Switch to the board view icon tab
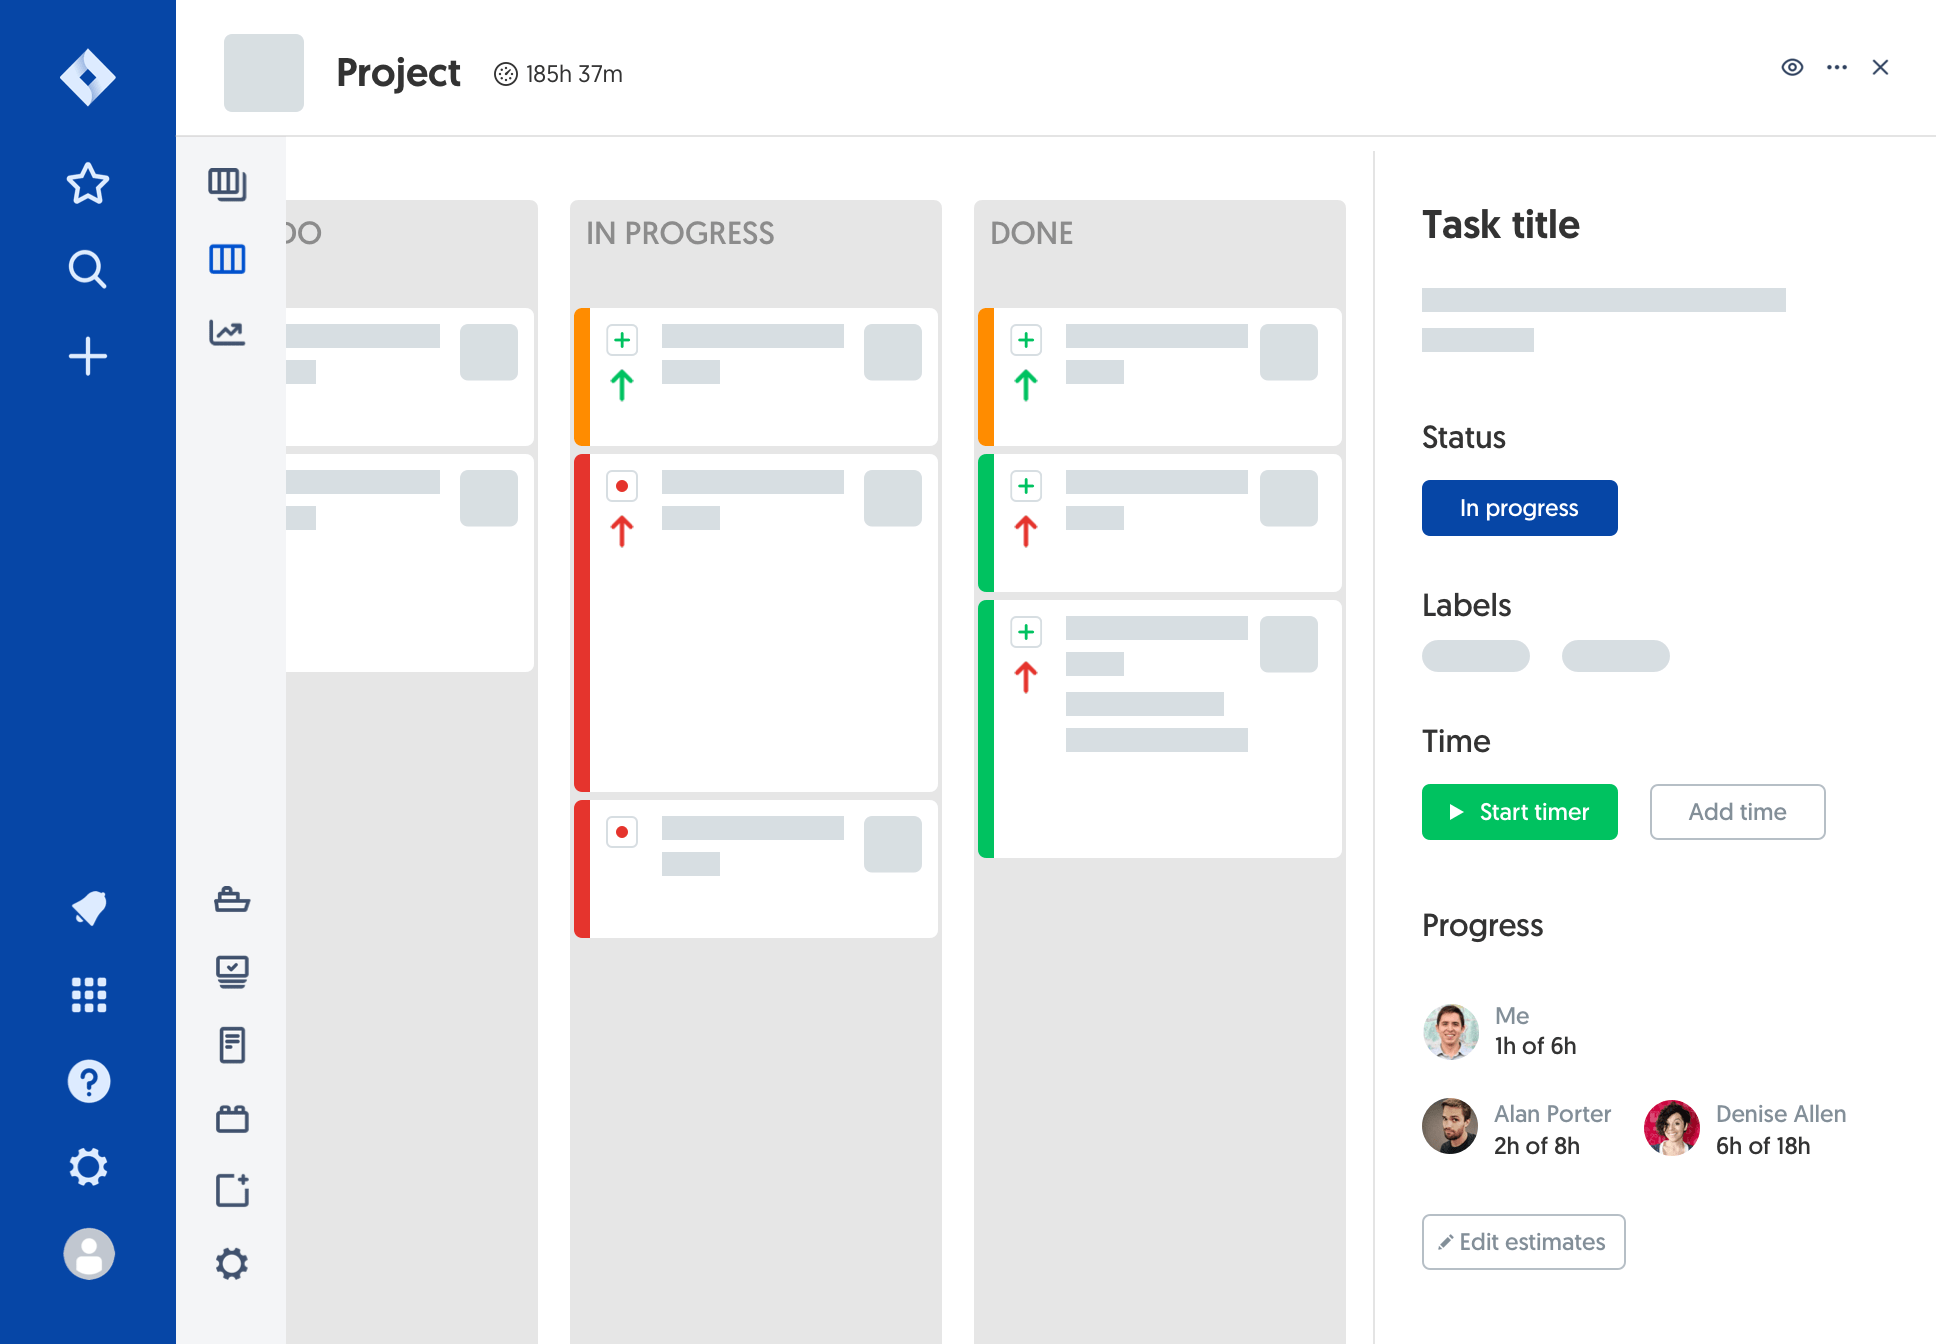 click(x=227, y=260)
